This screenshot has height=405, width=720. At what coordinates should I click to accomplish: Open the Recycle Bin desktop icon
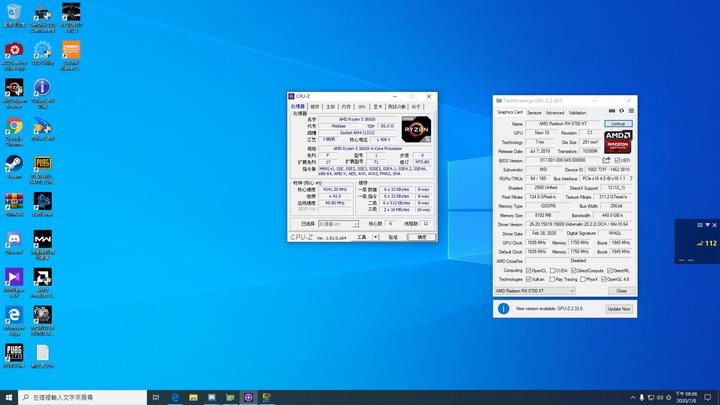[14, 15]
